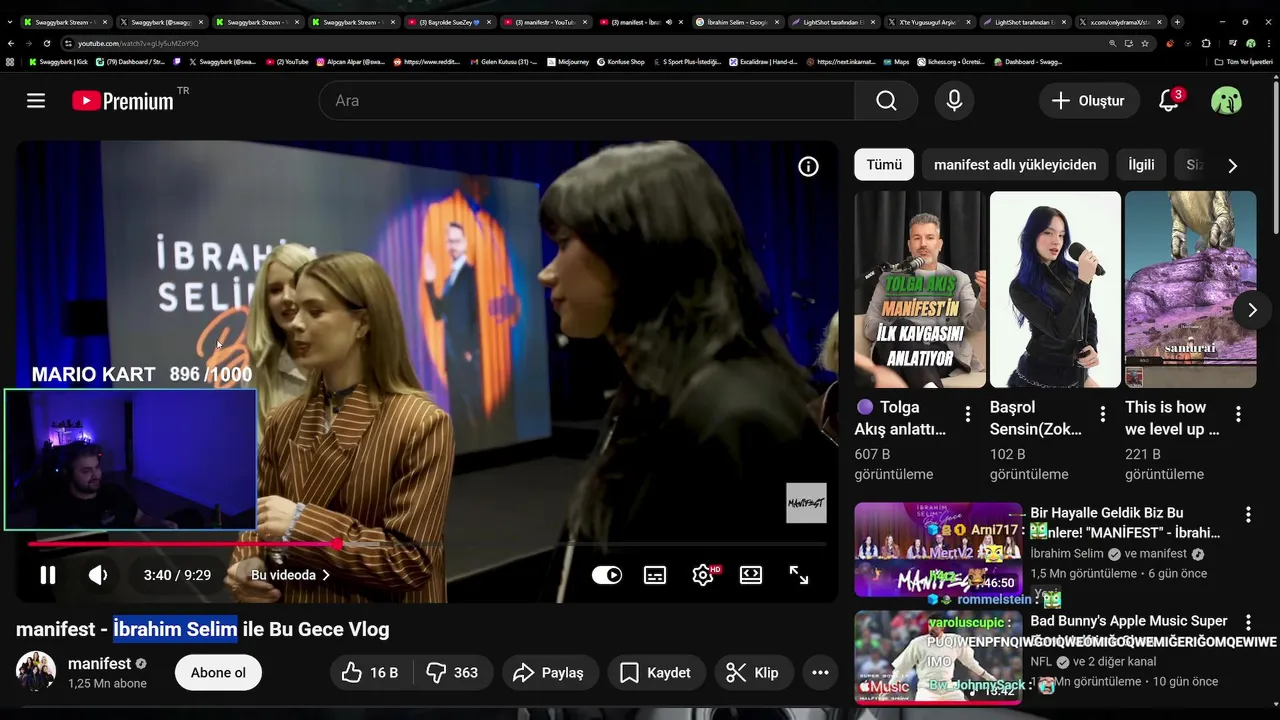
Task: Bookmark this page with star icon
Action: click(1145, 43)
